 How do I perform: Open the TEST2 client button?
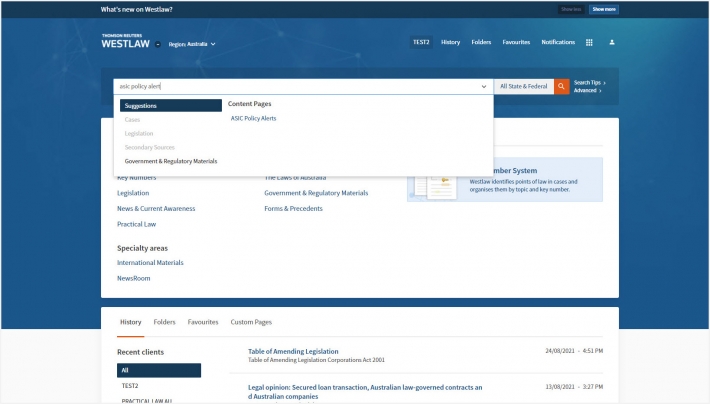421,42
